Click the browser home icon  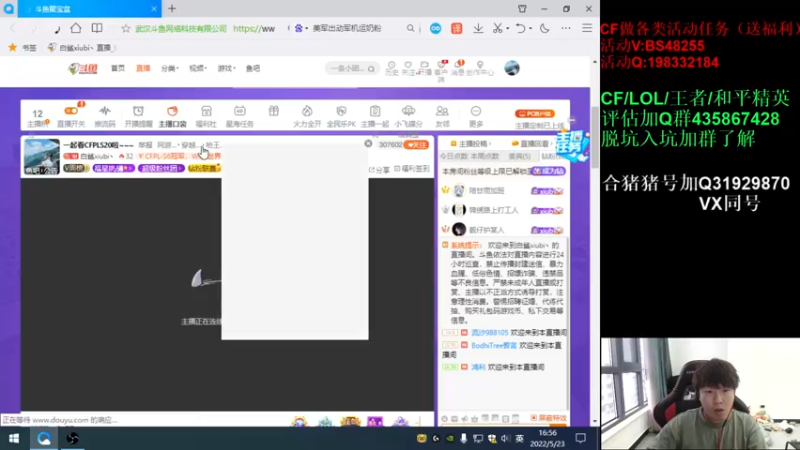[x=76, y=29]
